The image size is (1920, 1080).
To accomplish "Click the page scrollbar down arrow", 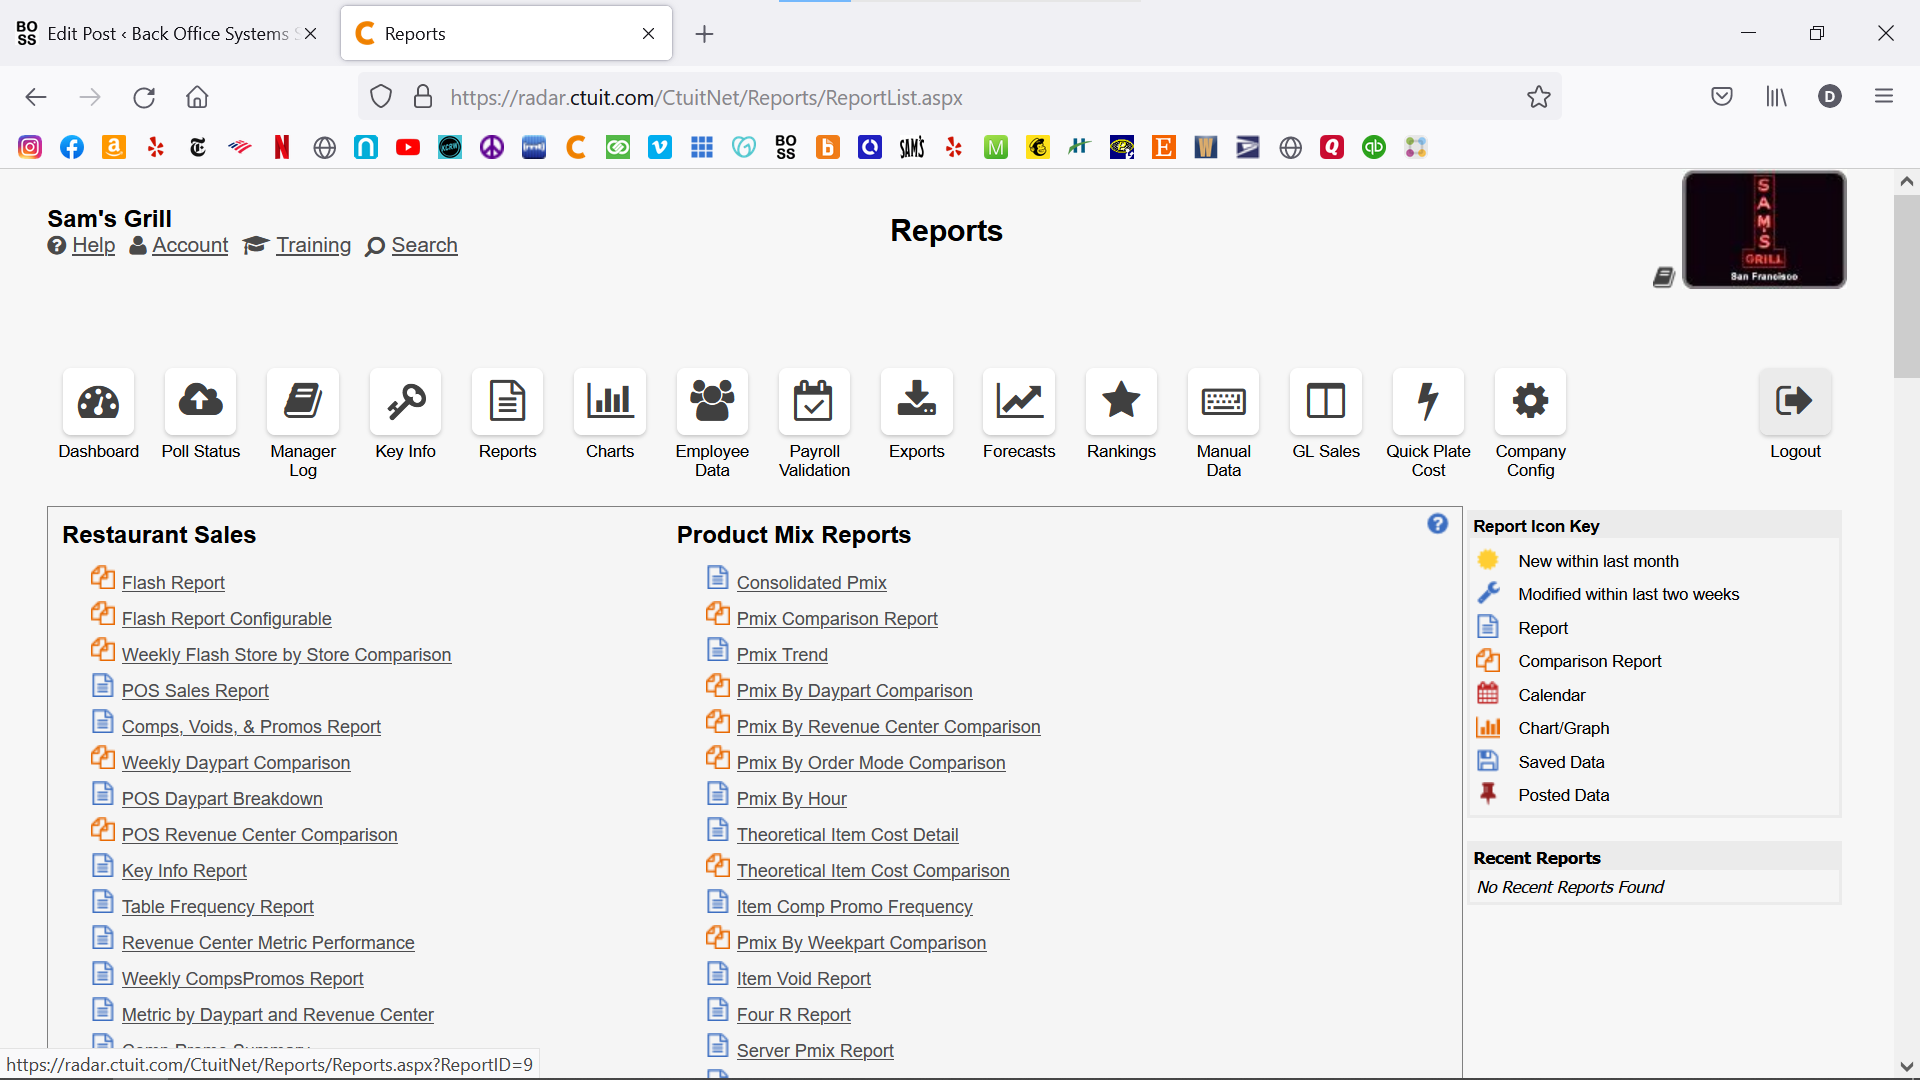I will pyautogui.click(x=1906, y=1066).
